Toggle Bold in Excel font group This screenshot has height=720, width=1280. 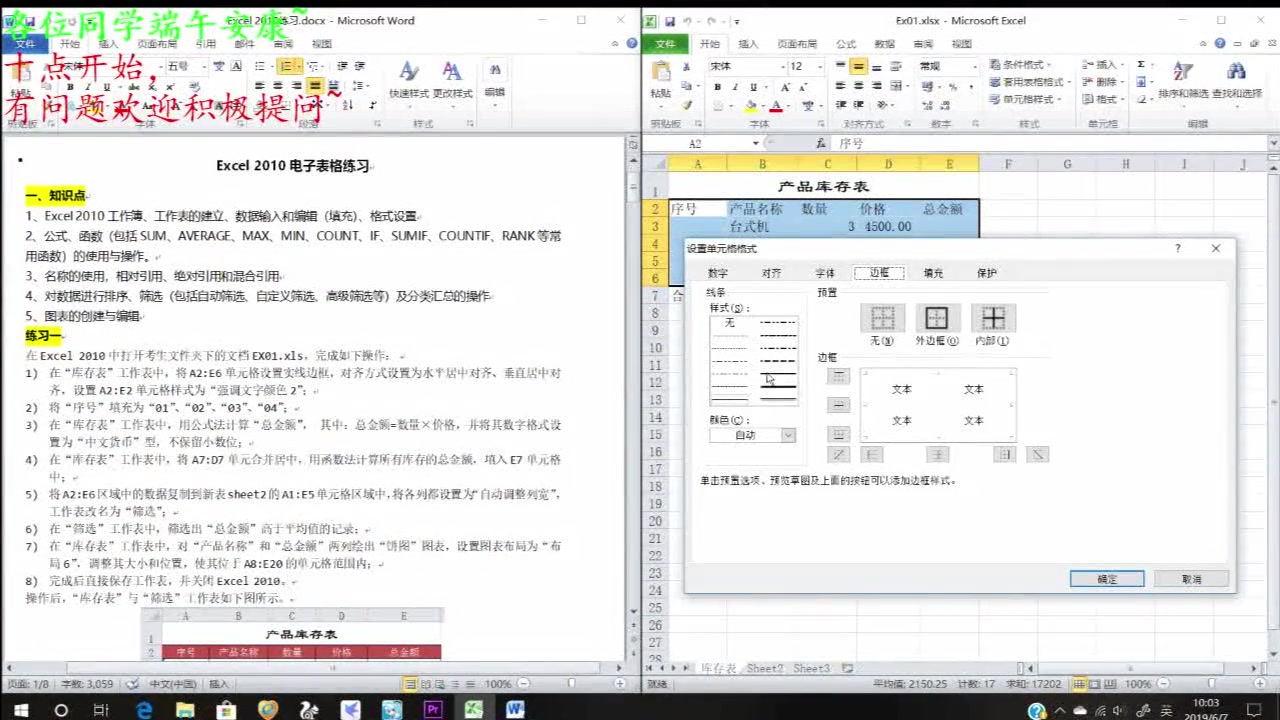(717, 86)
